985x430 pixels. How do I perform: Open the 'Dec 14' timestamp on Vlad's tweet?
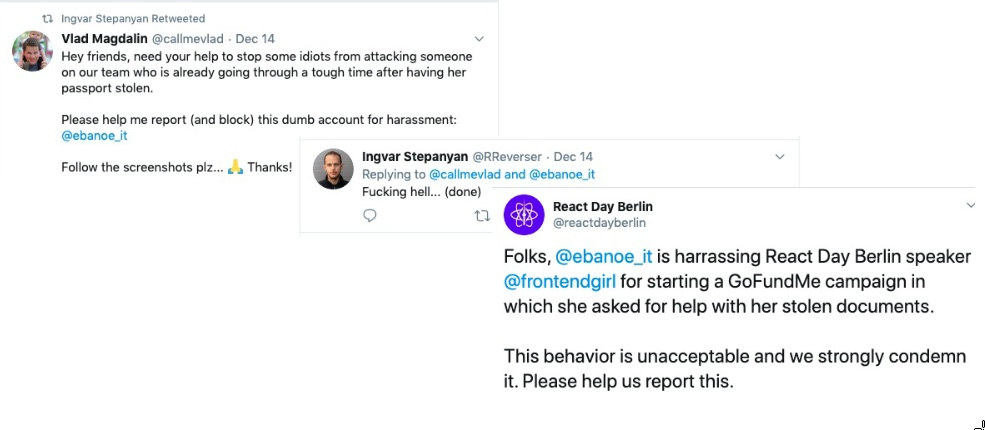(x=254, y=39)
